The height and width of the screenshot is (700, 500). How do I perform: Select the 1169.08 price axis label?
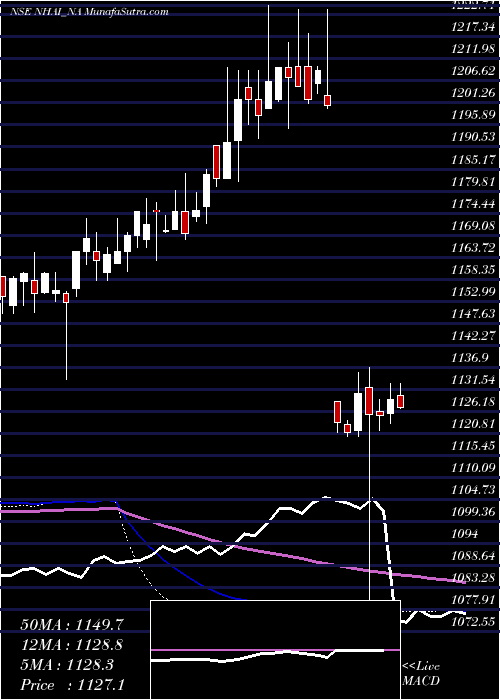point(472,226)
